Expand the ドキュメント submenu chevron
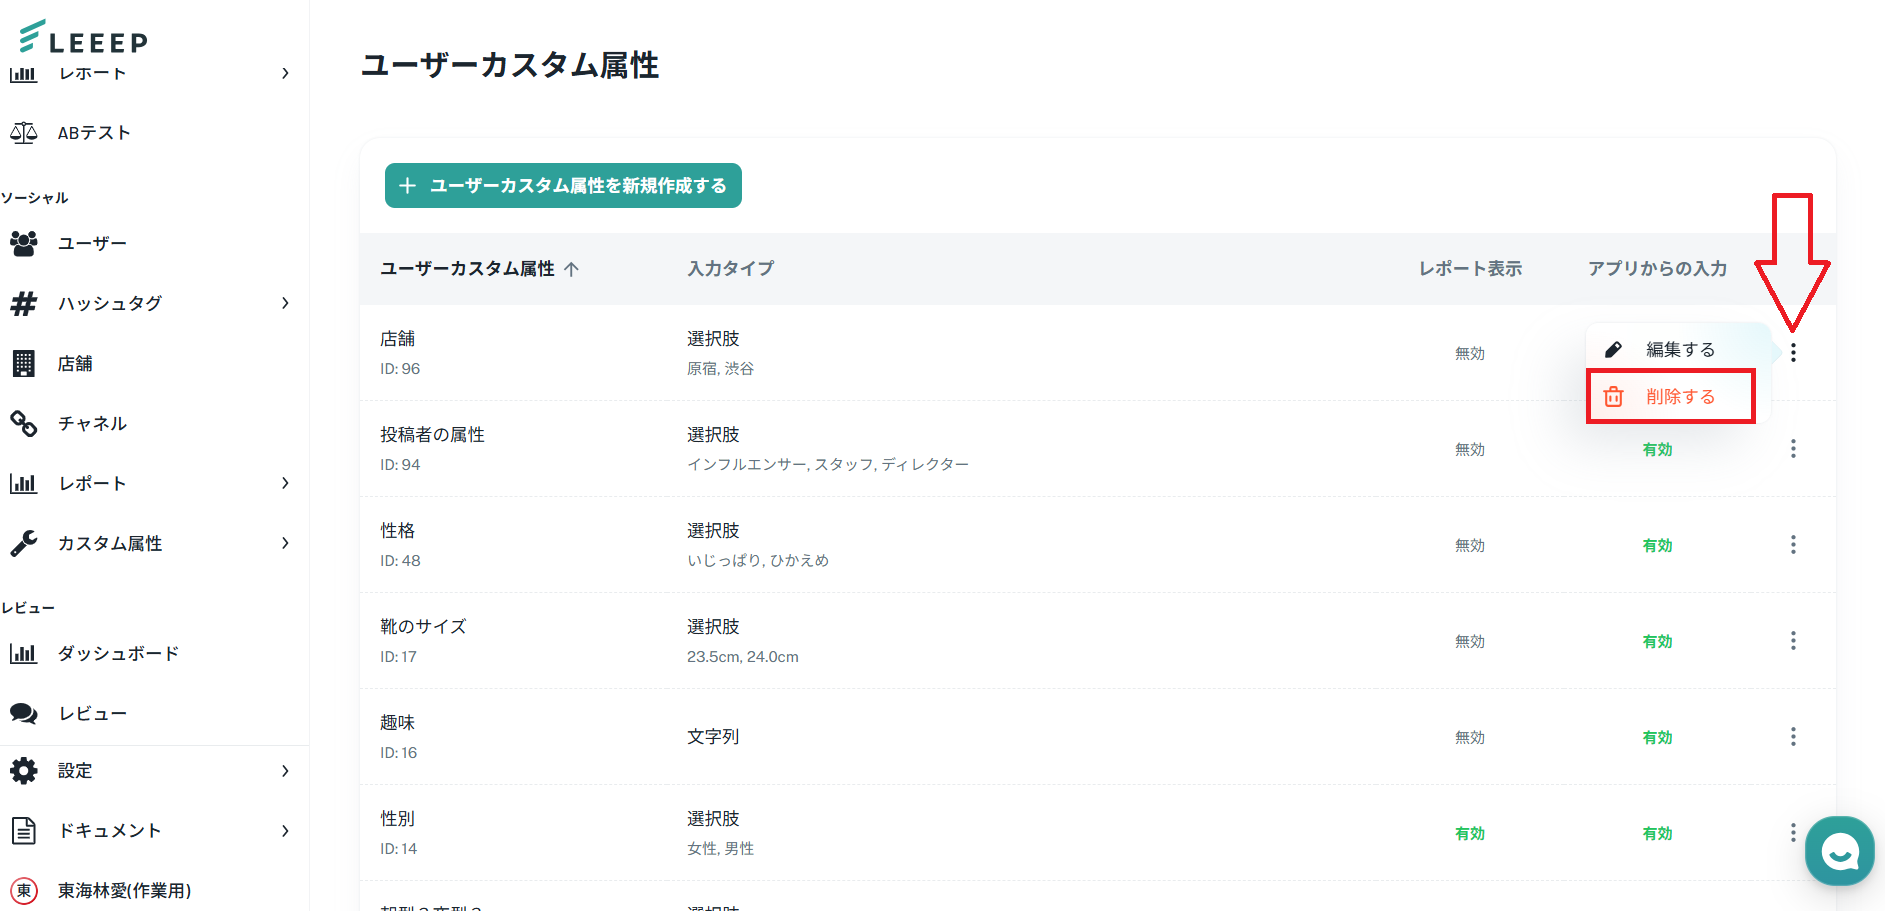The image size is (1885, 911). [285, 831]
